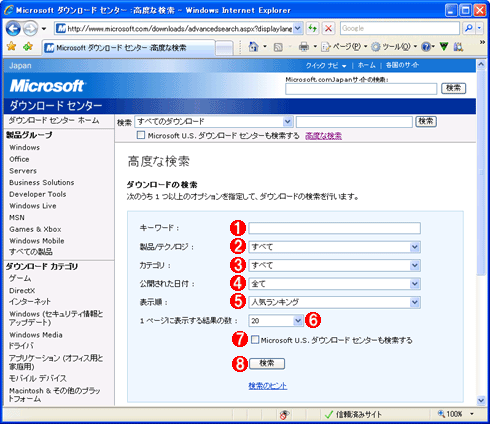This screenshot has height=424, width=490.
Task: Click 検索 button beside download search box
Action: click(426, 121)
